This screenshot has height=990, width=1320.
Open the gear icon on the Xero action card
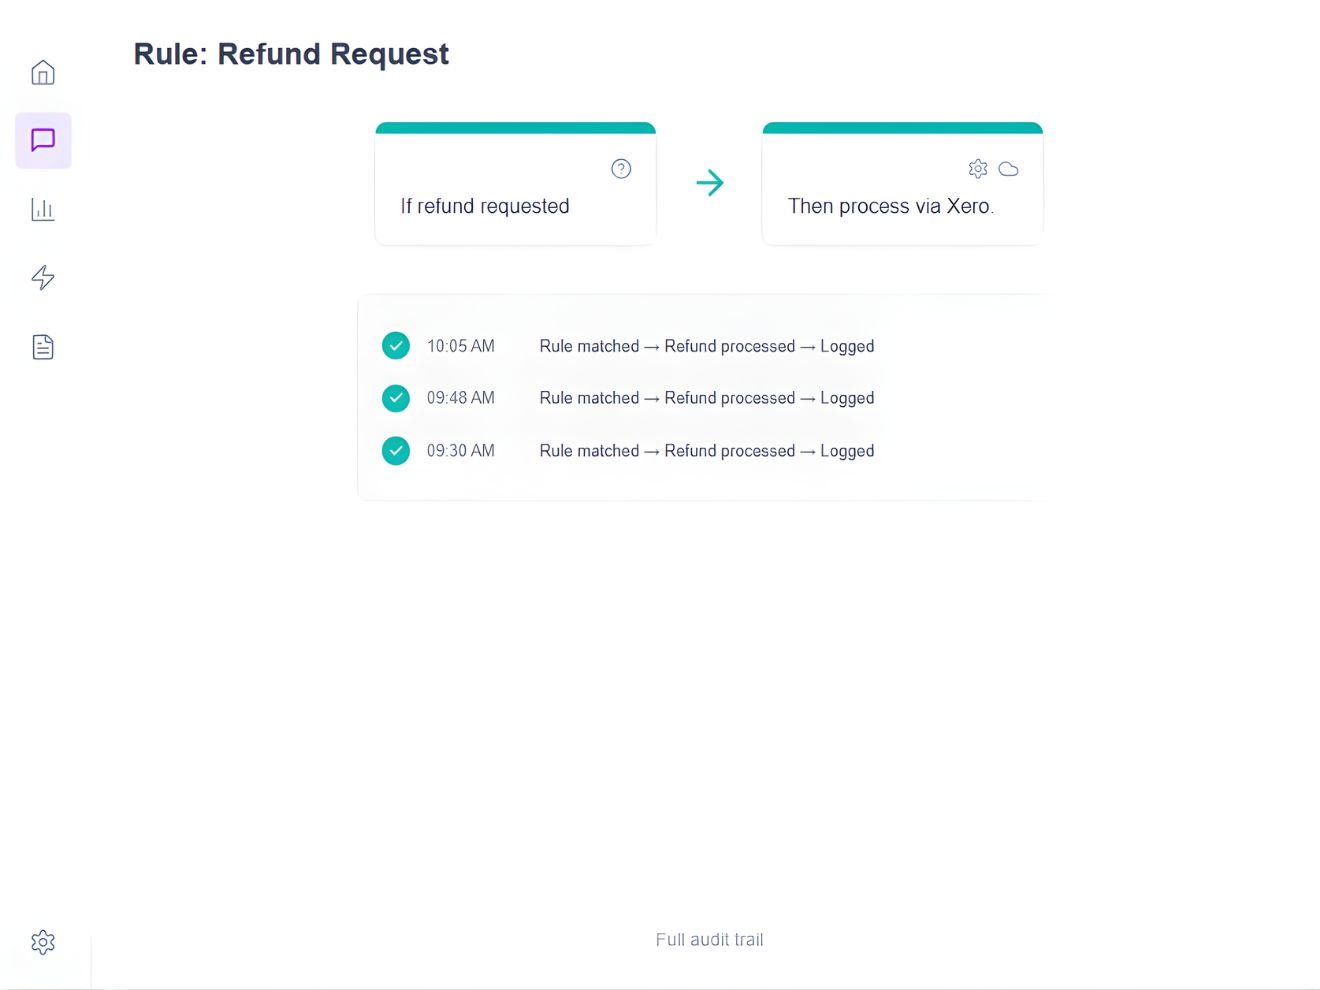(x=977, y=168)
